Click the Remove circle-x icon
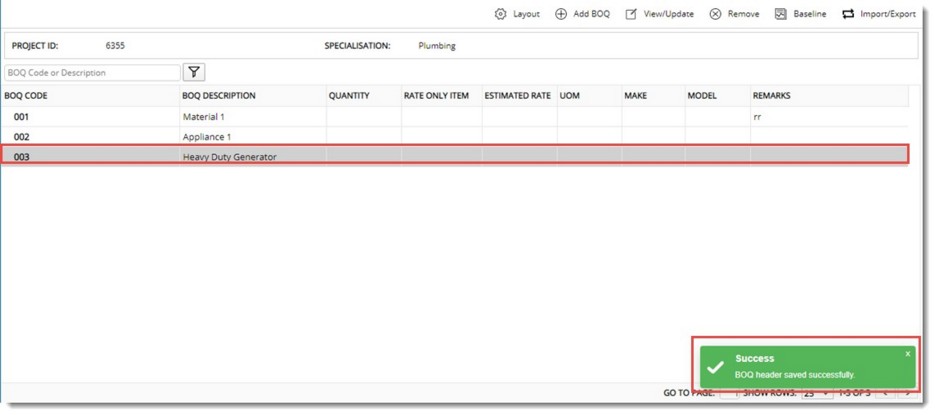Screen dimensions: 935x415 coord(716,14)
